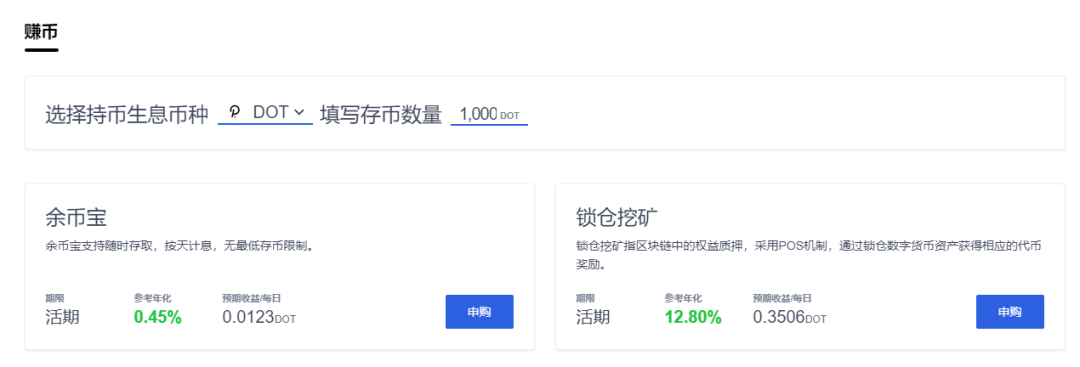The width and height of the screenshot is (1080, 367).
Task: Click 活期 term in 锁仓挖矿 card
Action: tap(592, 317)
